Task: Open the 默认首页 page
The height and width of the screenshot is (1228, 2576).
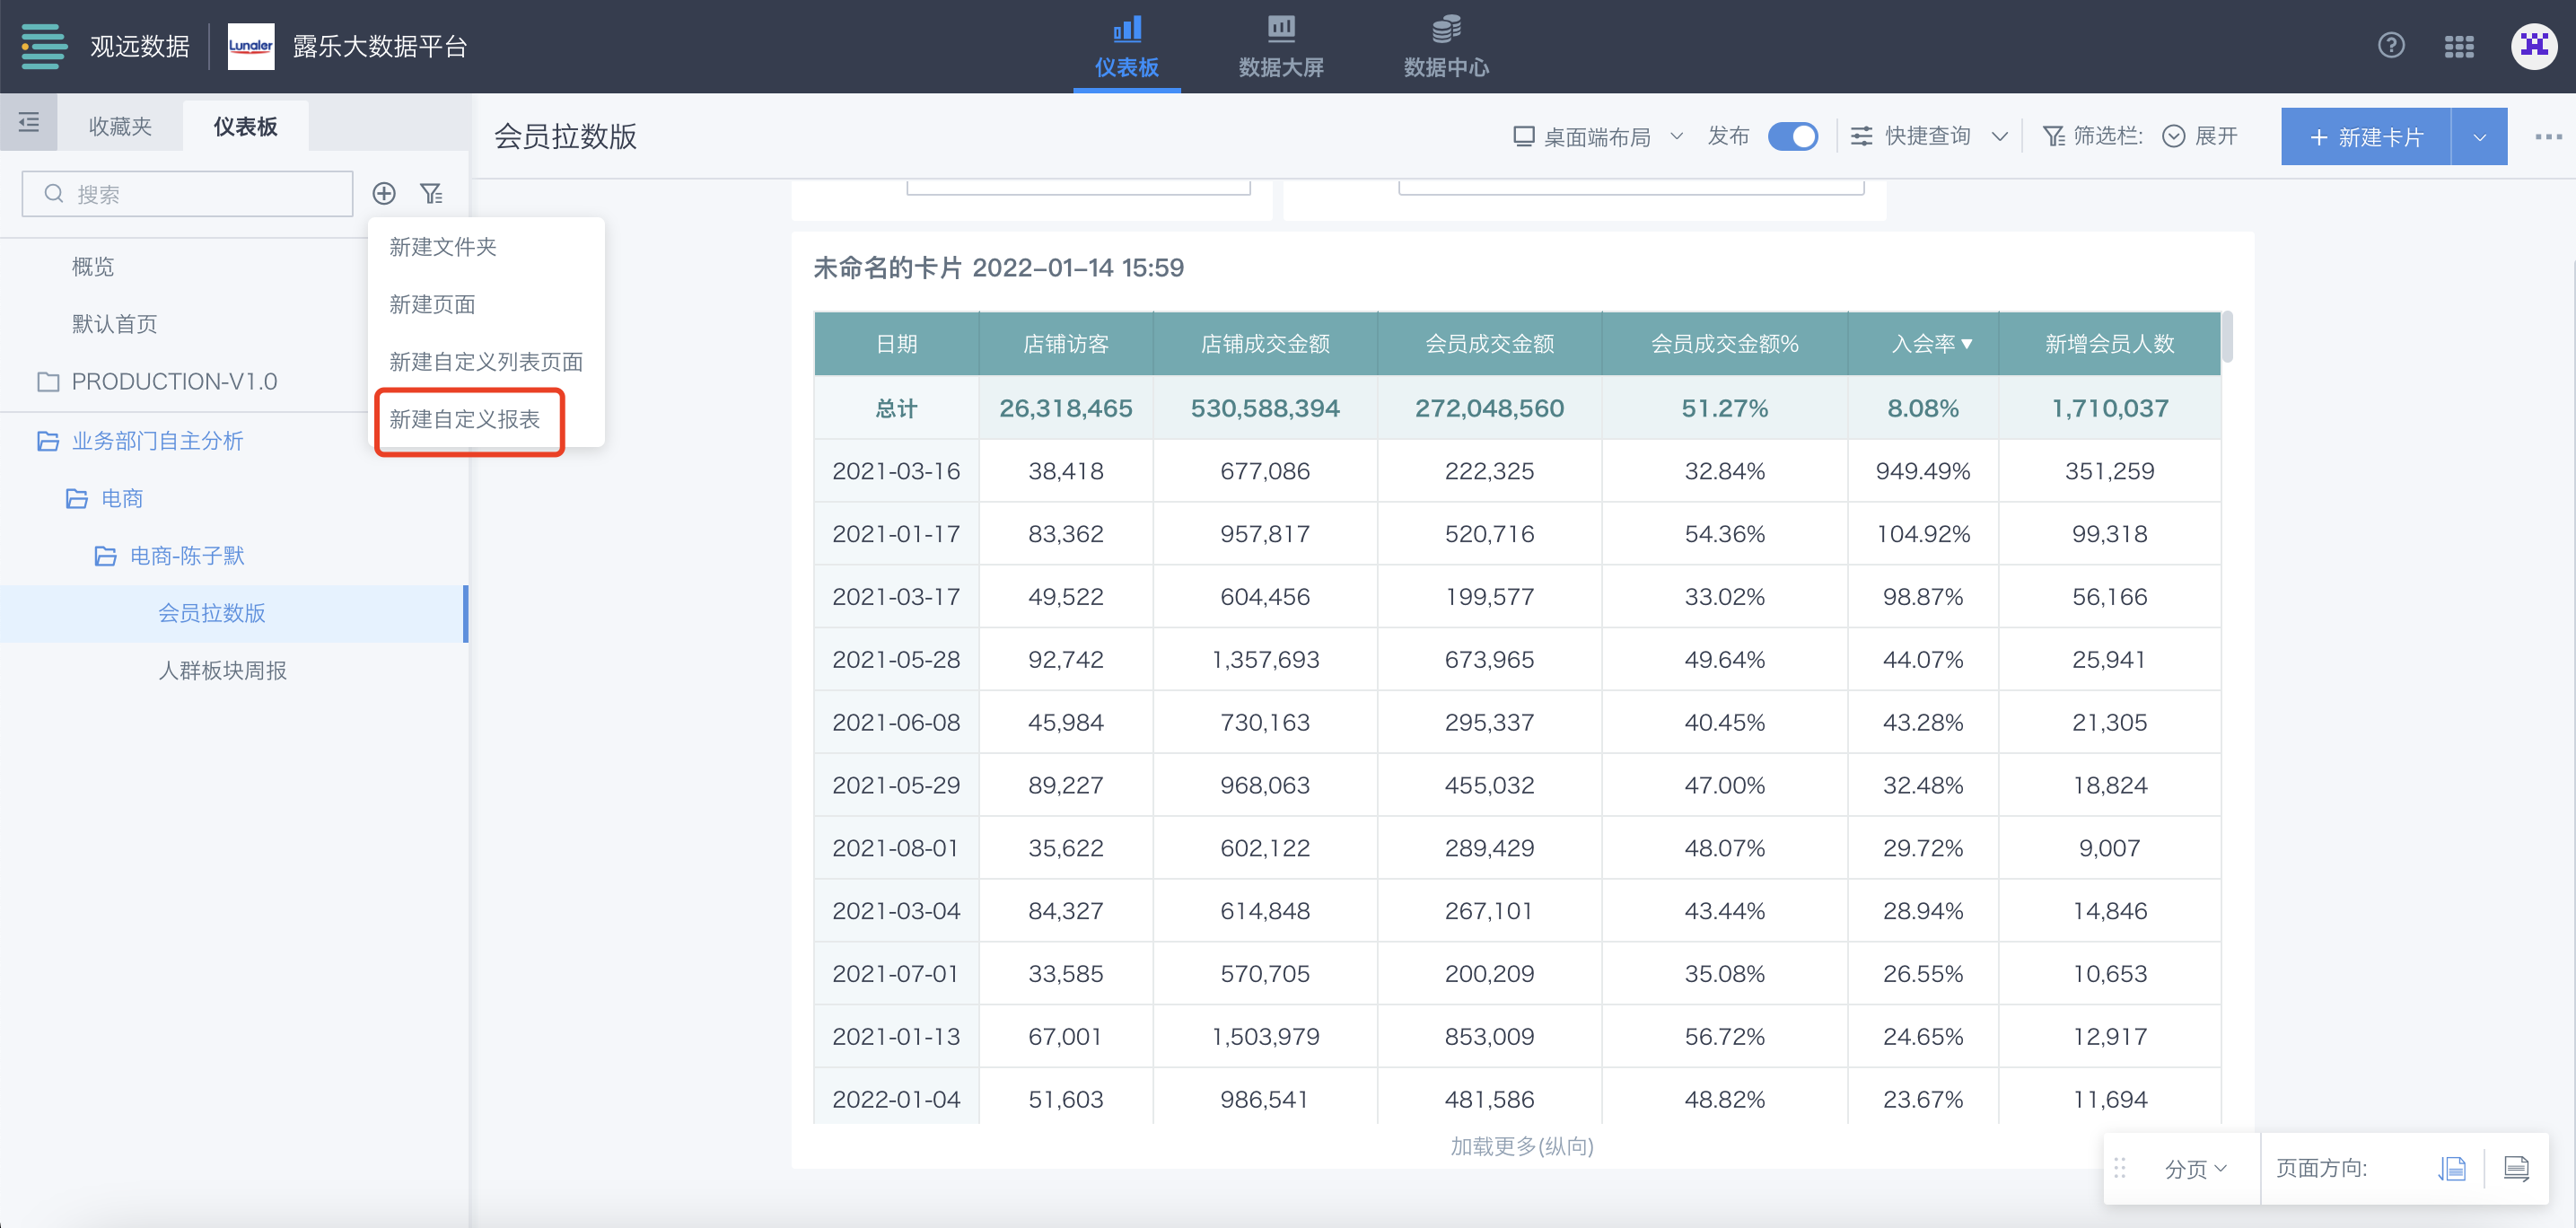Action: (x=114, y=324)
